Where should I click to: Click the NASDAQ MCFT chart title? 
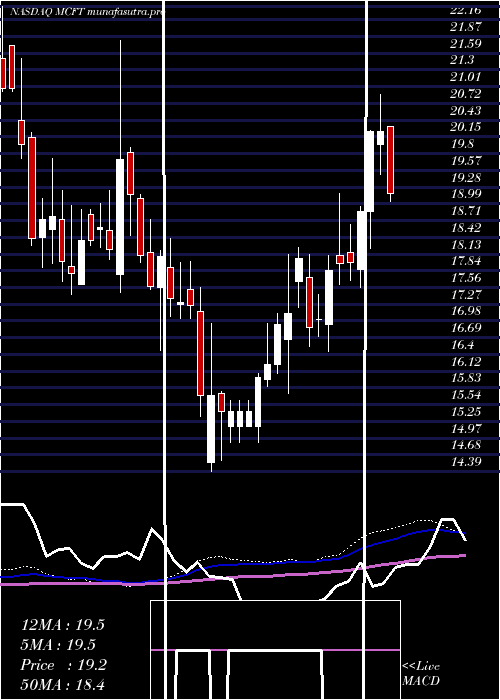click(86, 12)
